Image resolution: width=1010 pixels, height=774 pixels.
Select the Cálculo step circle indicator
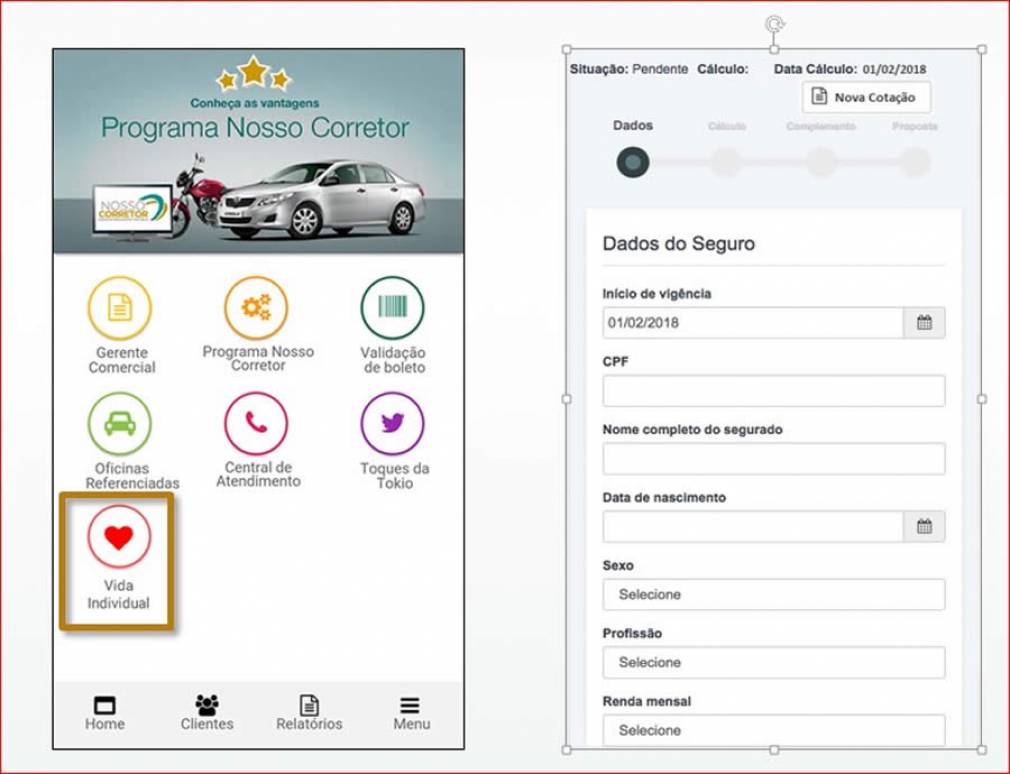(727, 160)
